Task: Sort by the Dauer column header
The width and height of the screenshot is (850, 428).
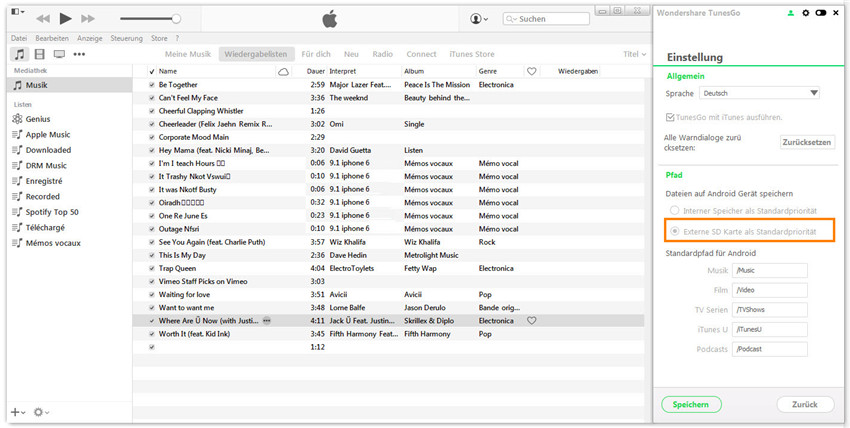Action: click(315, 72)
